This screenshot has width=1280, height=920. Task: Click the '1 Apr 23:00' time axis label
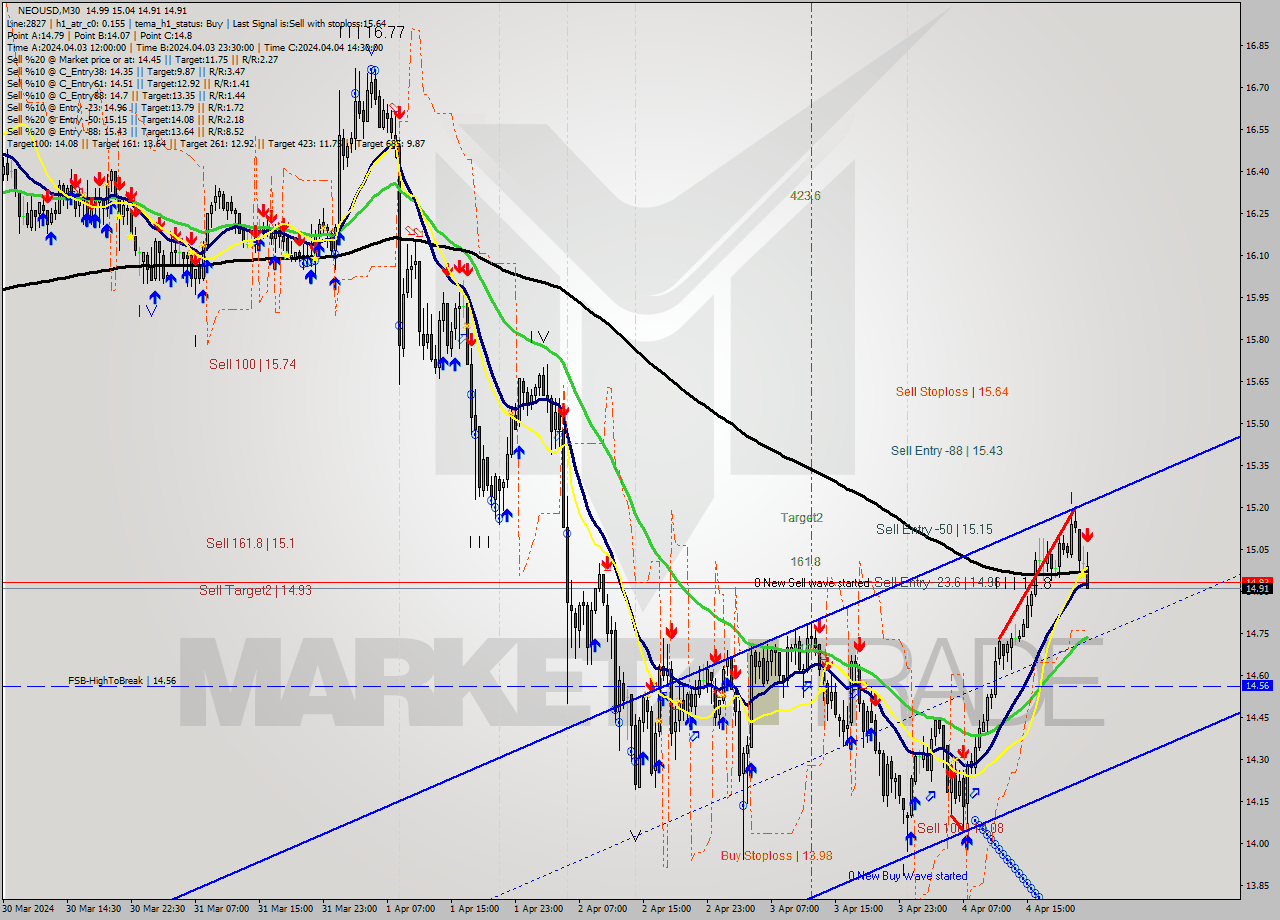tap(539, 909)
